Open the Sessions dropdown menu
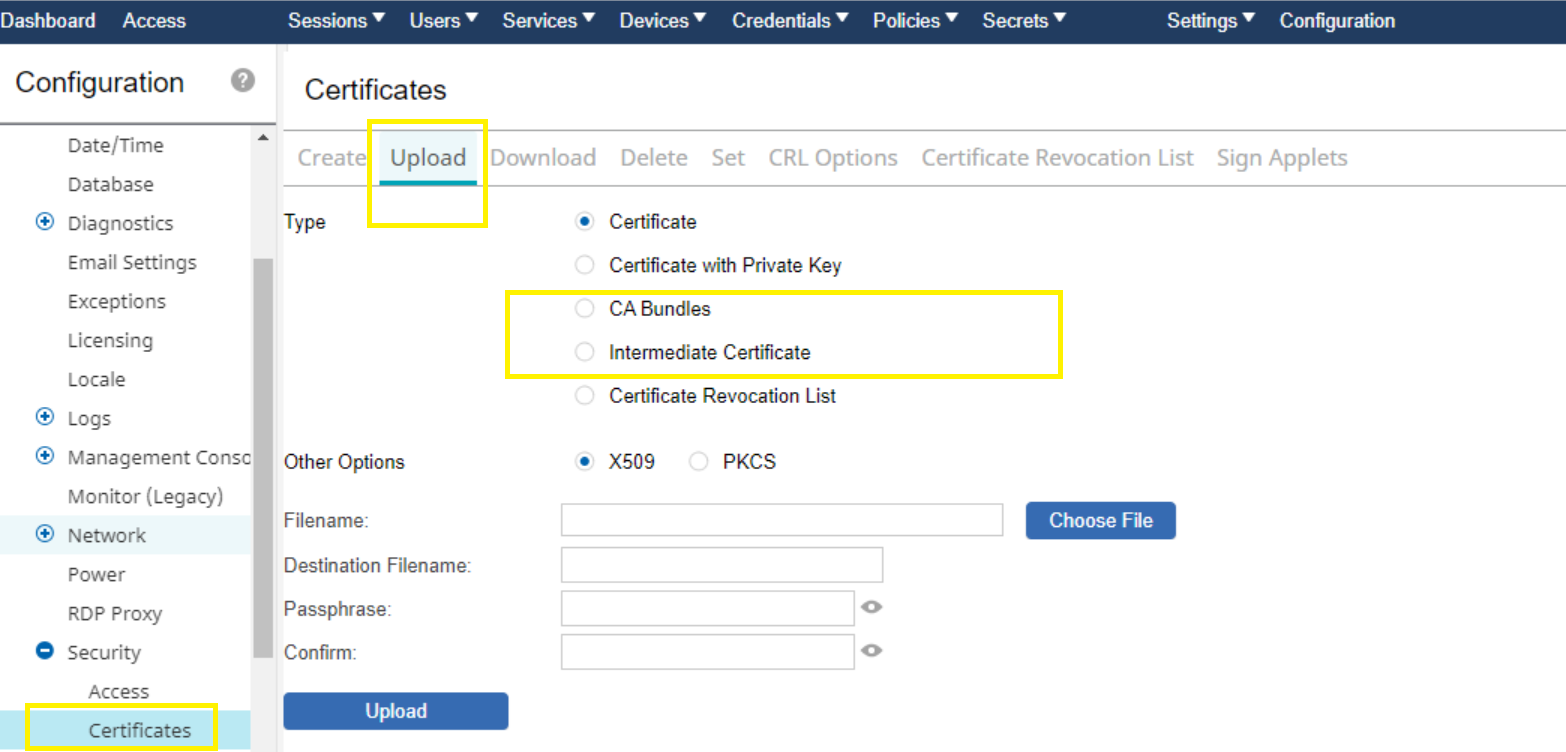 [x=337, y=21]
